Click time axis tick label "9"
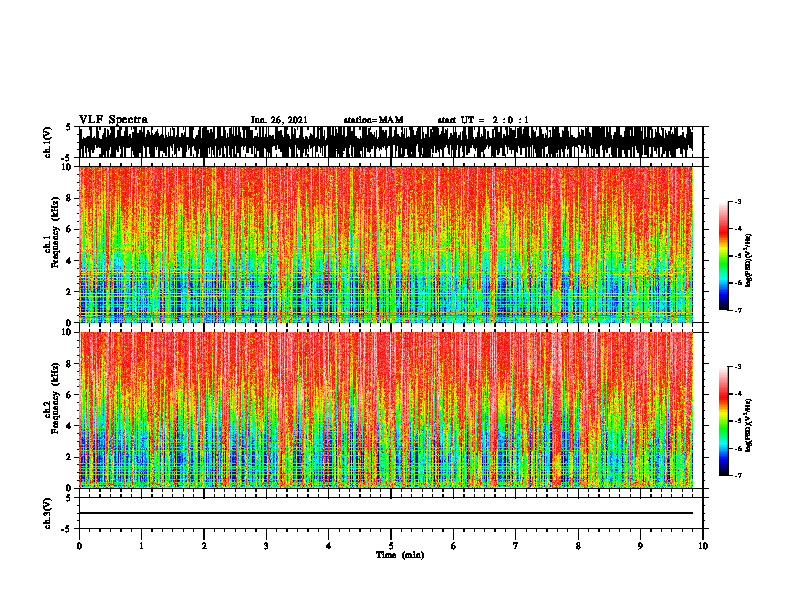 click(640, 546)
